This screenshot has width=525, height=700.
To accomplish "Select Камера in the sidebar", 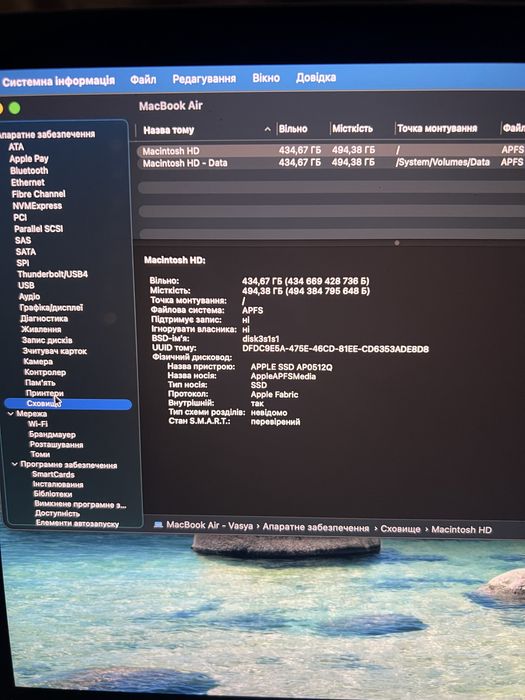I will click(x=38, y=362).
